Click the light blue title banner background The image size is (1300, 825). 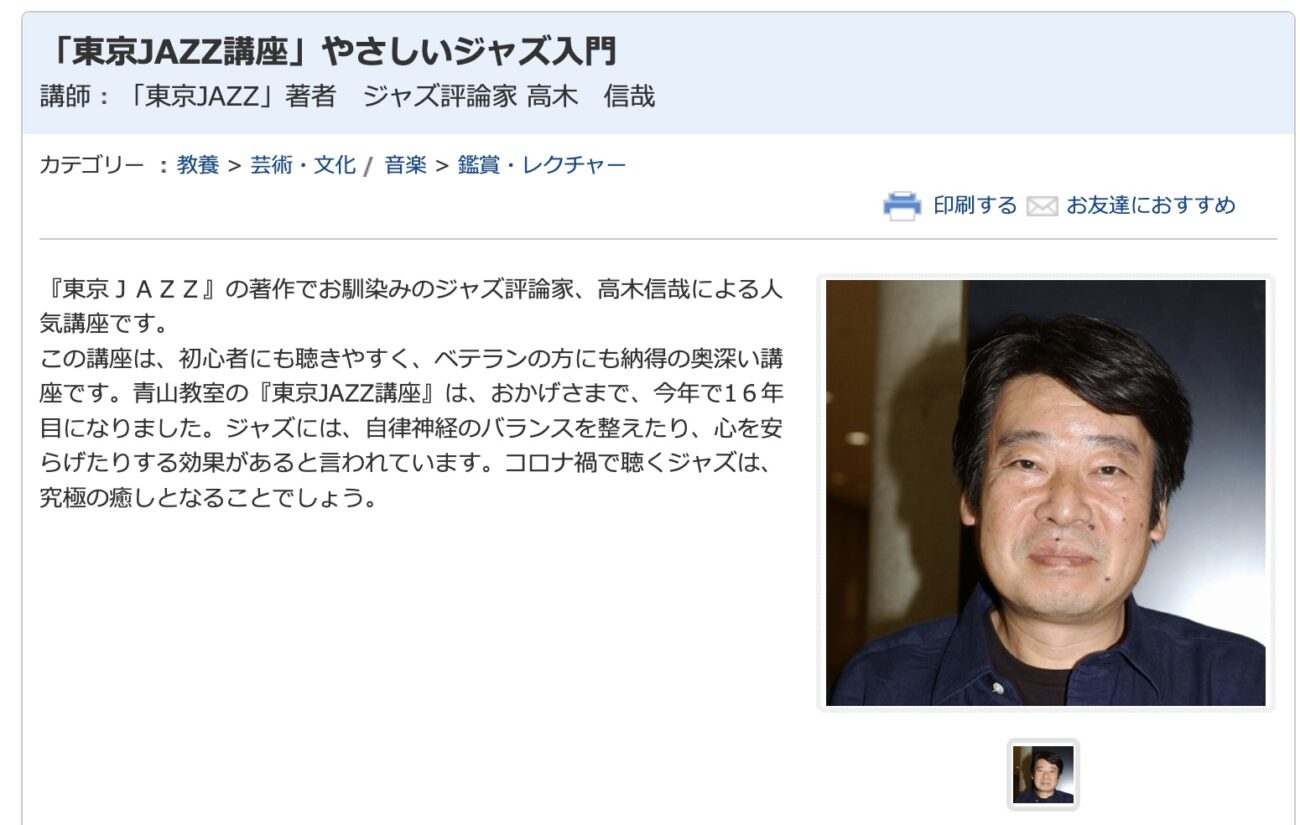click(x=950, y=73)
